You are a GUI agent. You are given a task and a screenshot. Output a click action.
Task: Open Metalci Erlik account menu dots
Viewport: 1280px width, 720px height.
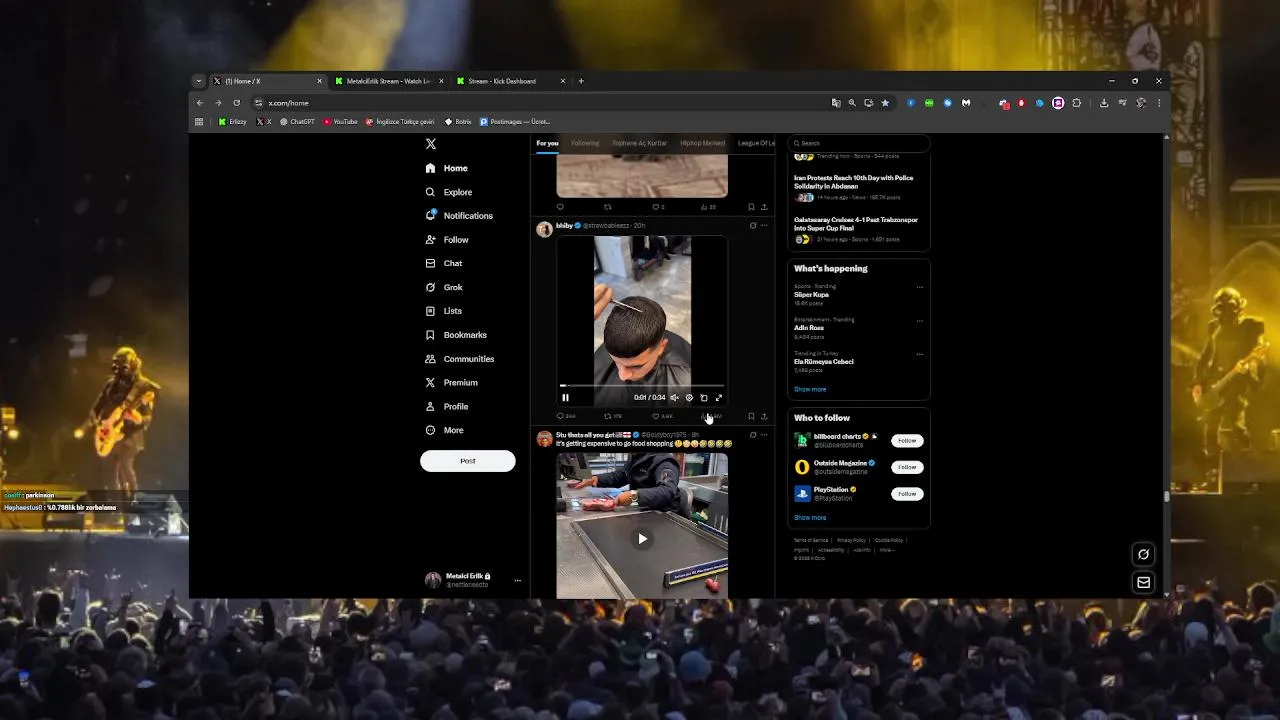[517, 580]
